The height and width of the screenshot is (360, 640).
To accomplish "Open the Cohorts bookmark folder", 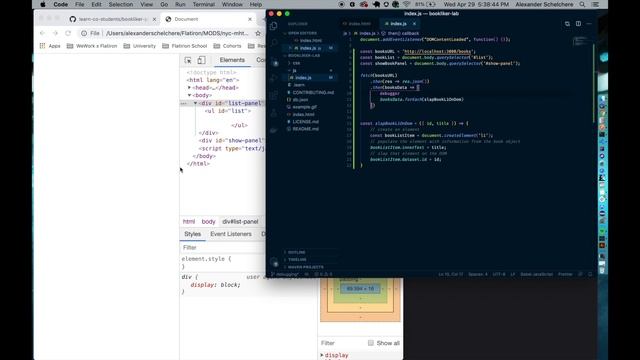I will pyautogui.click(x=227, y=46).
